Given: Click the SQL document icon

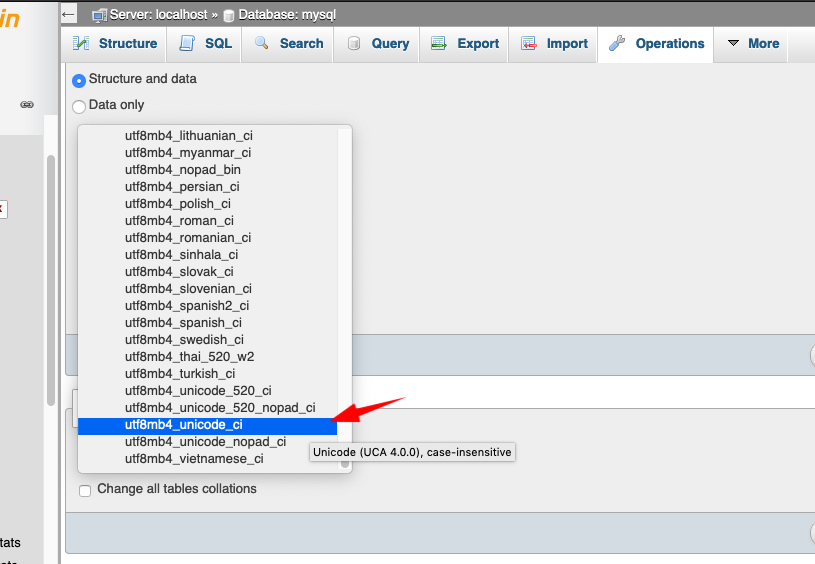Looking at the screenshot, I should coord(187,43).
